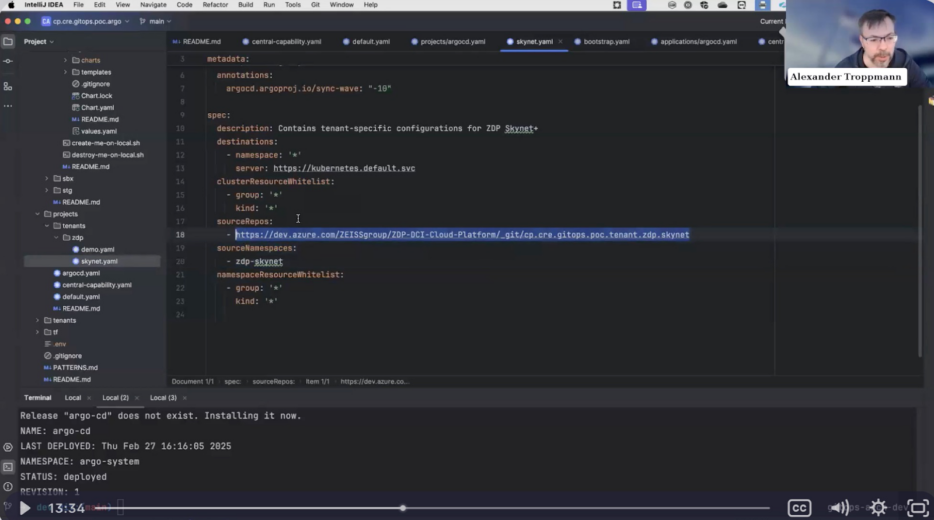Open the More tool windows ellipsis
Viewport: 934px width, 520px height.
click(x=8, y=106)
